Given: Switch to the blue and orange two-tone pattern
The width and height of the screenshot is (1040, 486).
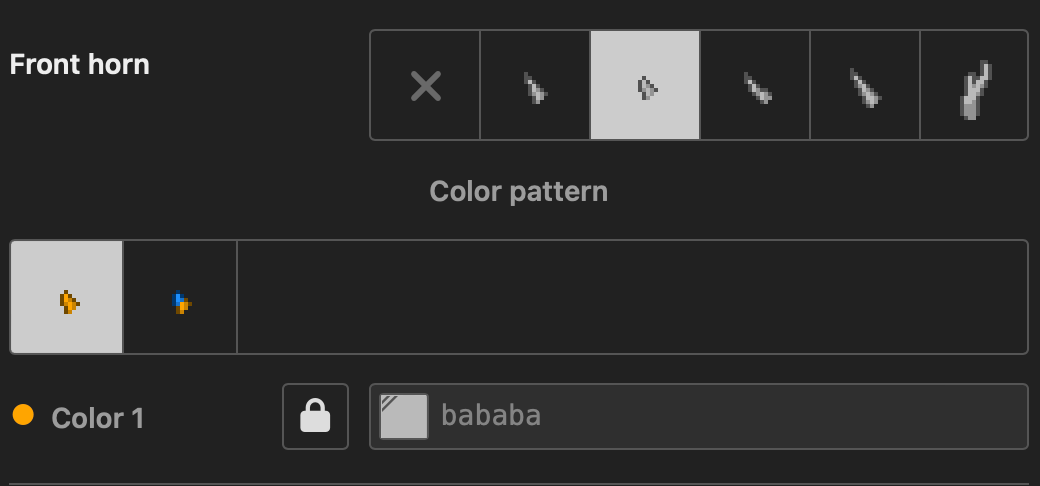Looking at the screenshot, I should pyautogui.click(x=180, y=297).
